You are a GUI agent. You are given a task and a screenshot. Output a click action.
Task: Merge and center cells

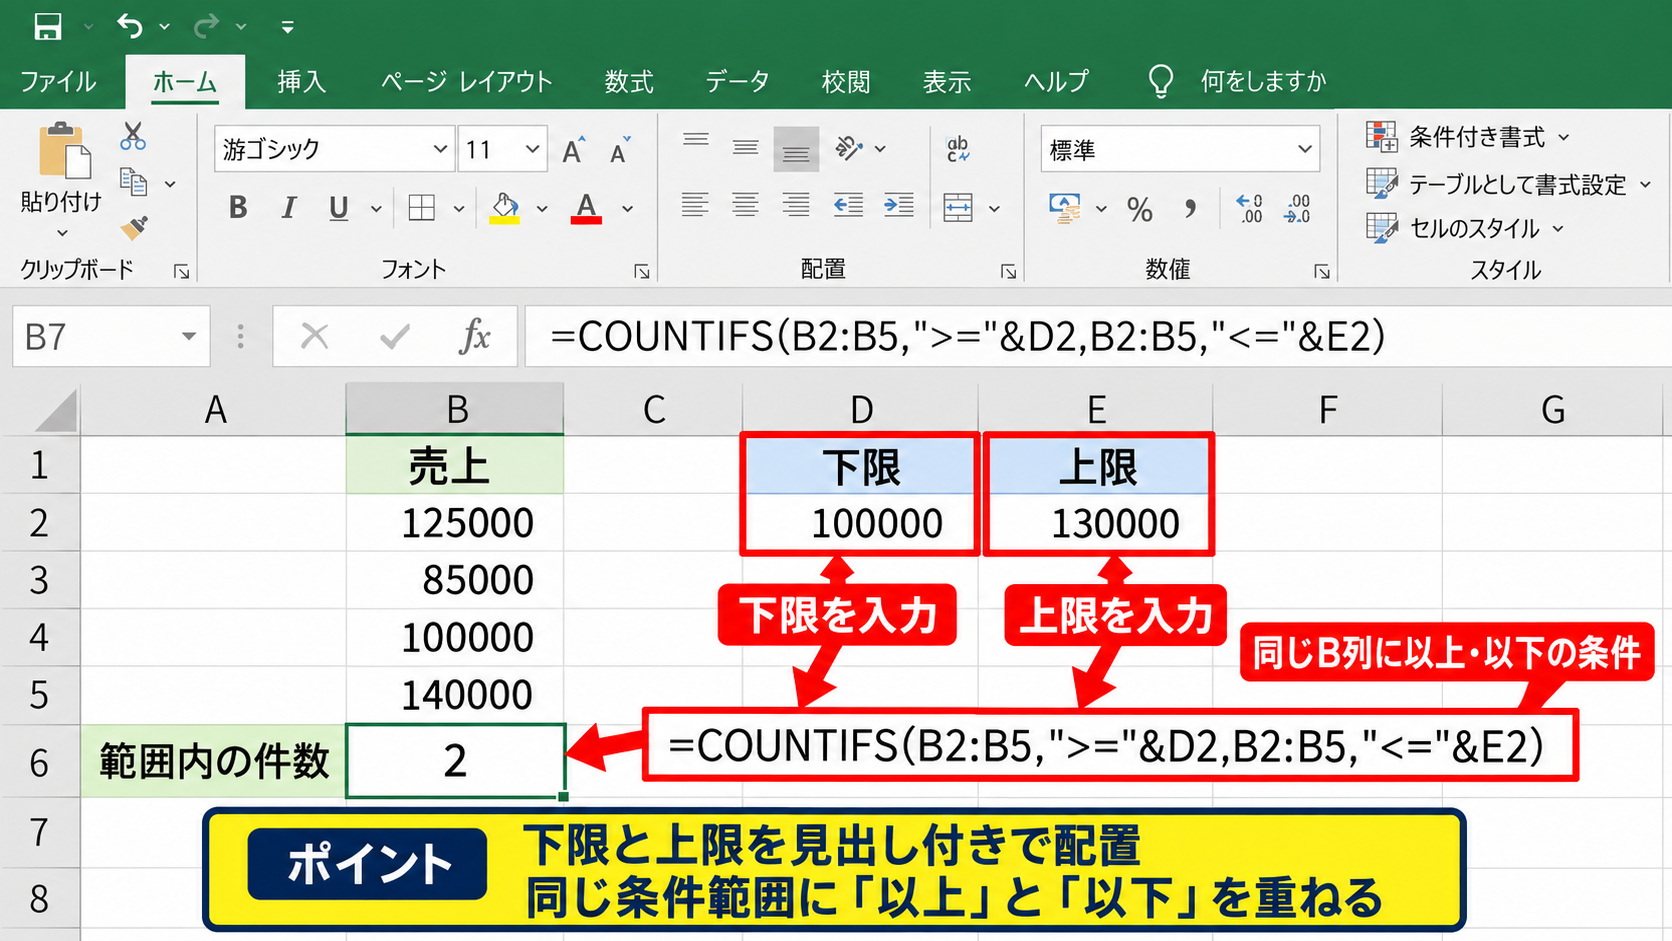[958, 208]
